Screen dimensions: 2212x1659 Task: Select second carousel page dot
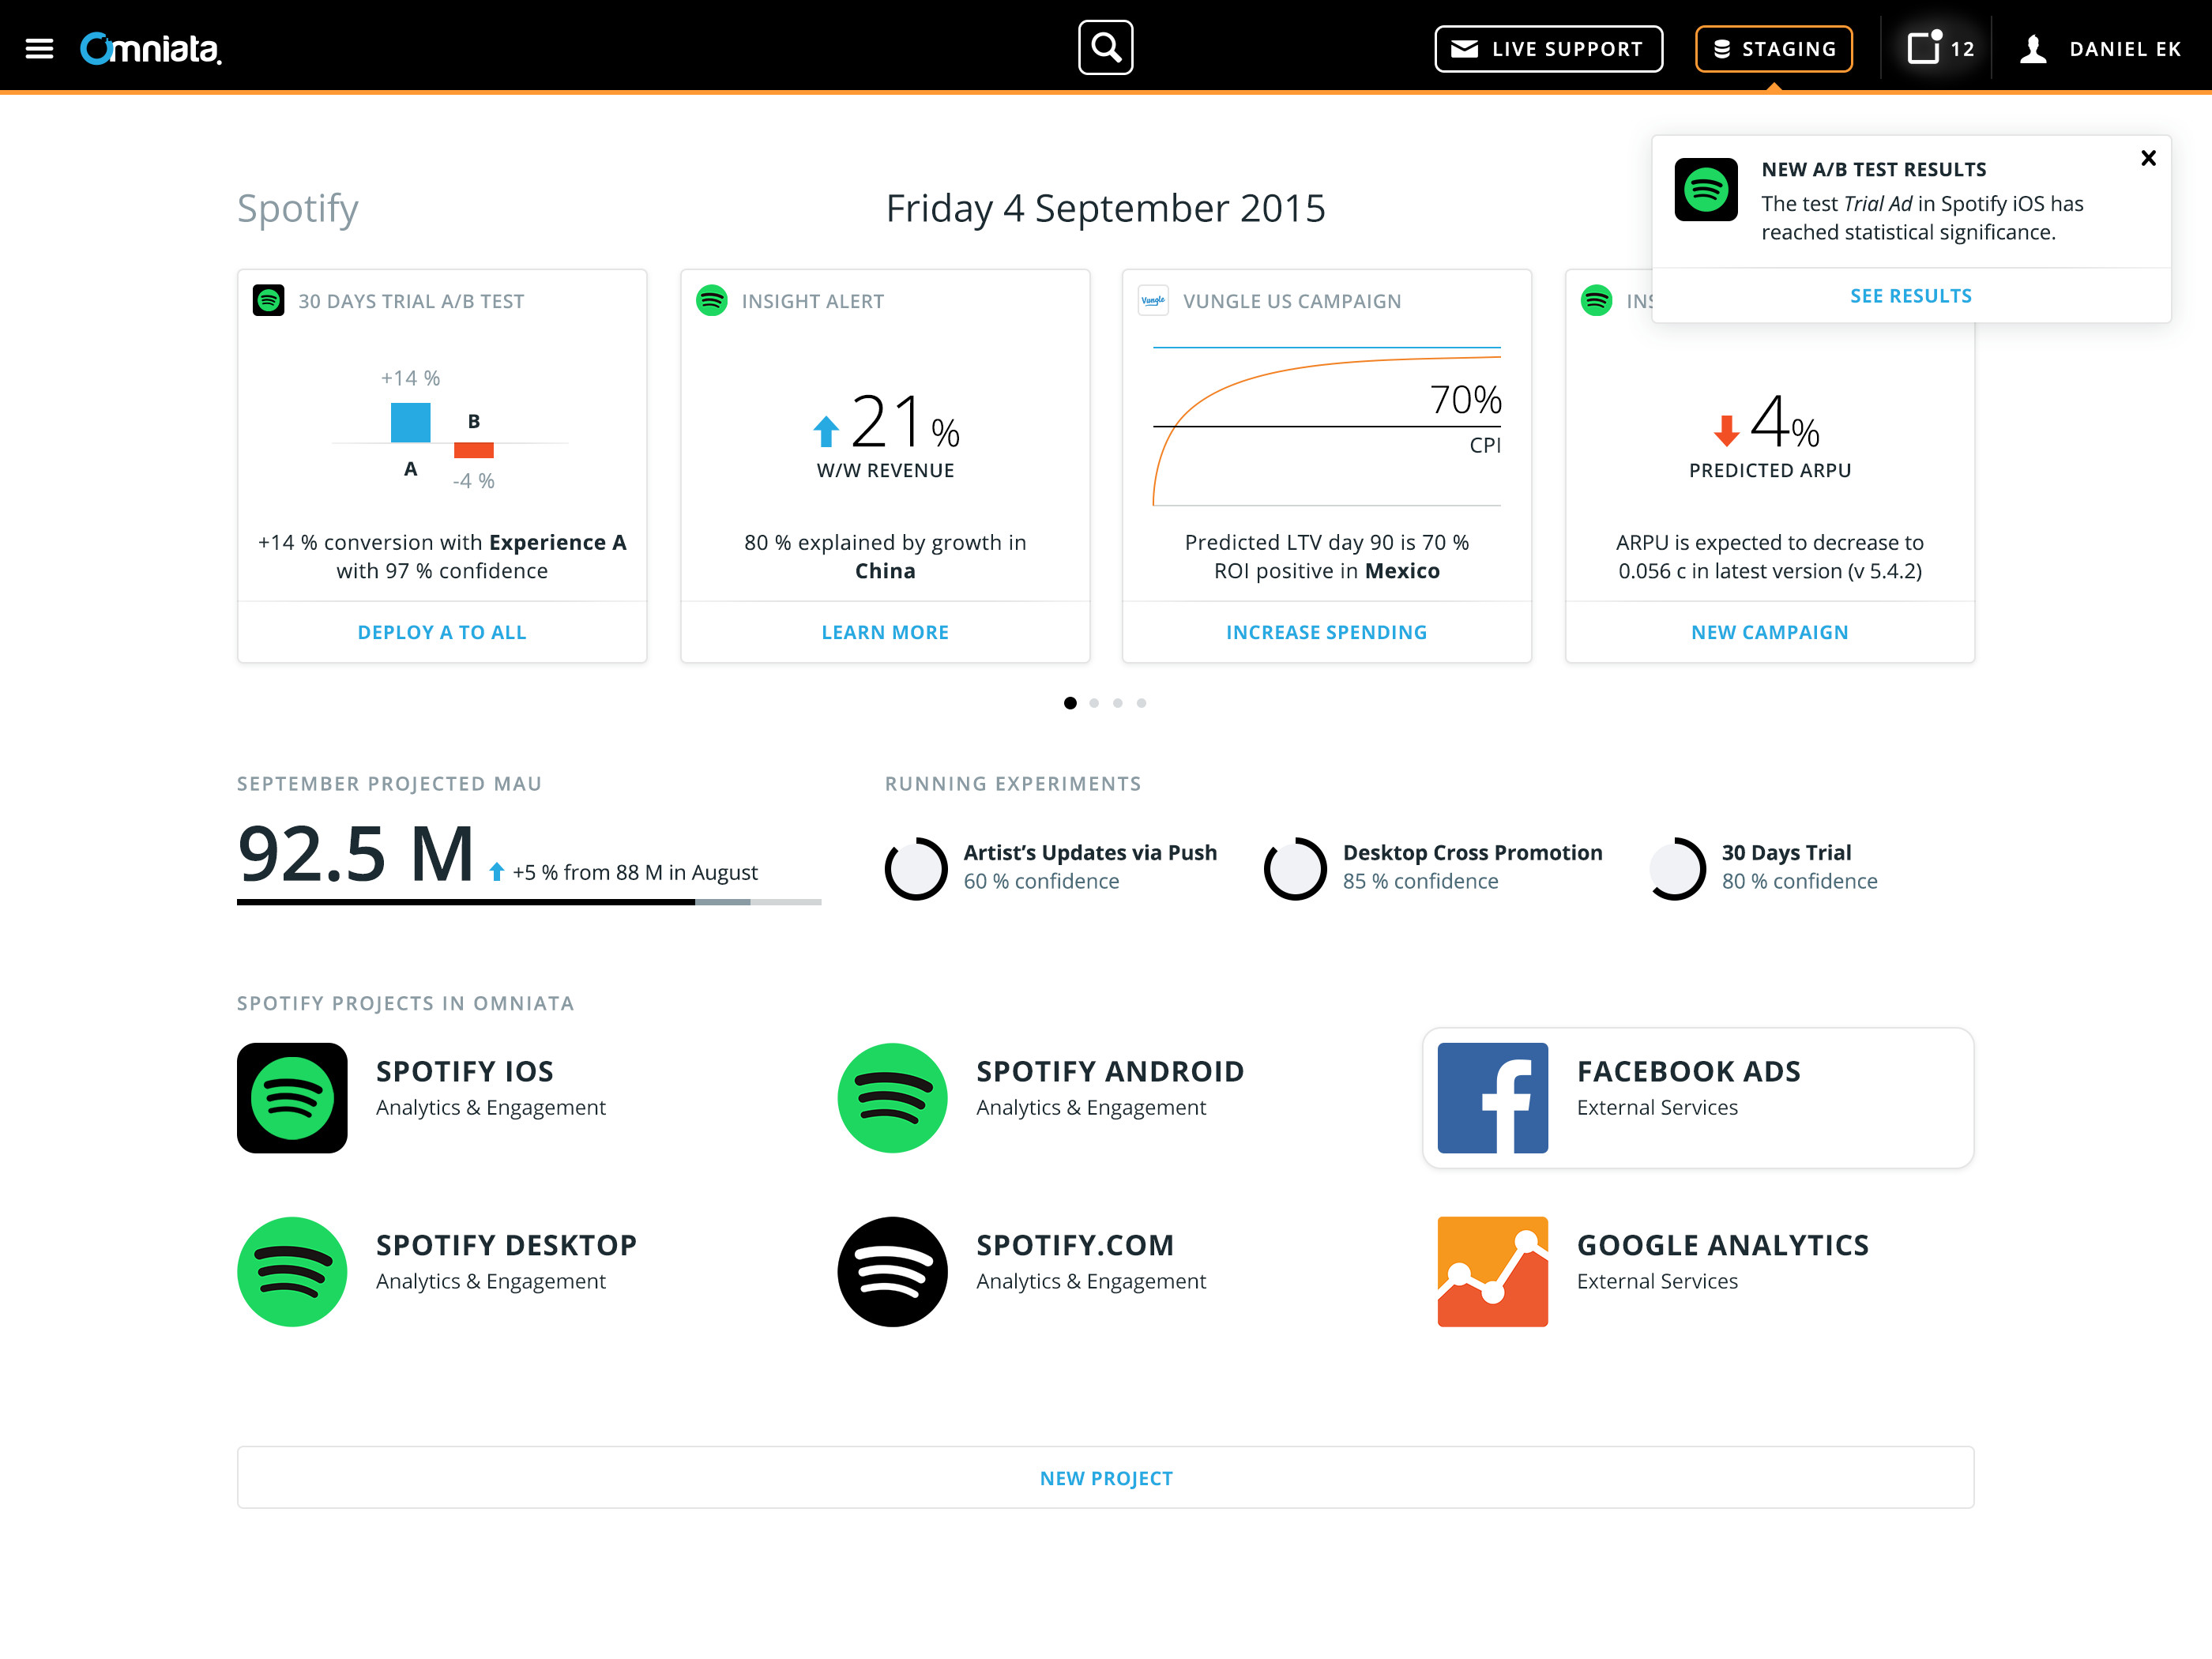[1094, 703]
